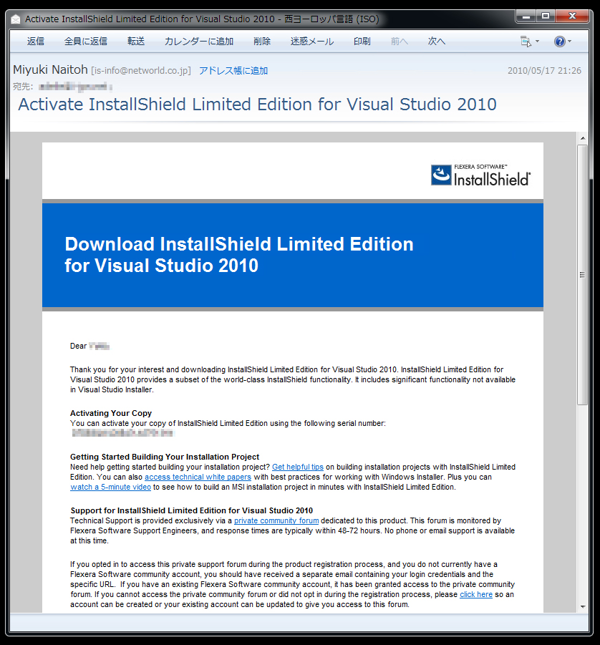Click 全員に返信 (Reply all)
The width and height of the screenshot is (600, 645).
point(86,41)
